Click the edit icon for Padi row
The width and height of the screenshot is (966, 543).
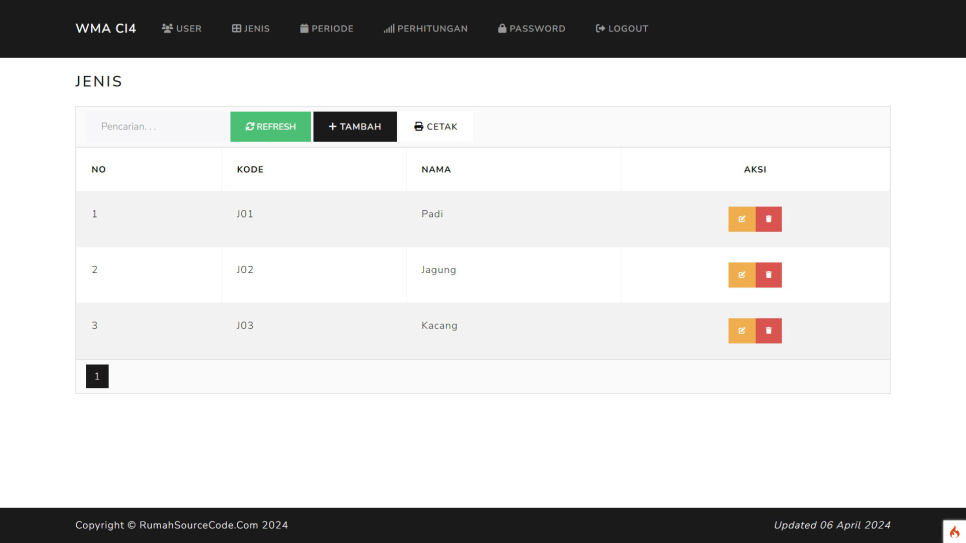point(741,219)
